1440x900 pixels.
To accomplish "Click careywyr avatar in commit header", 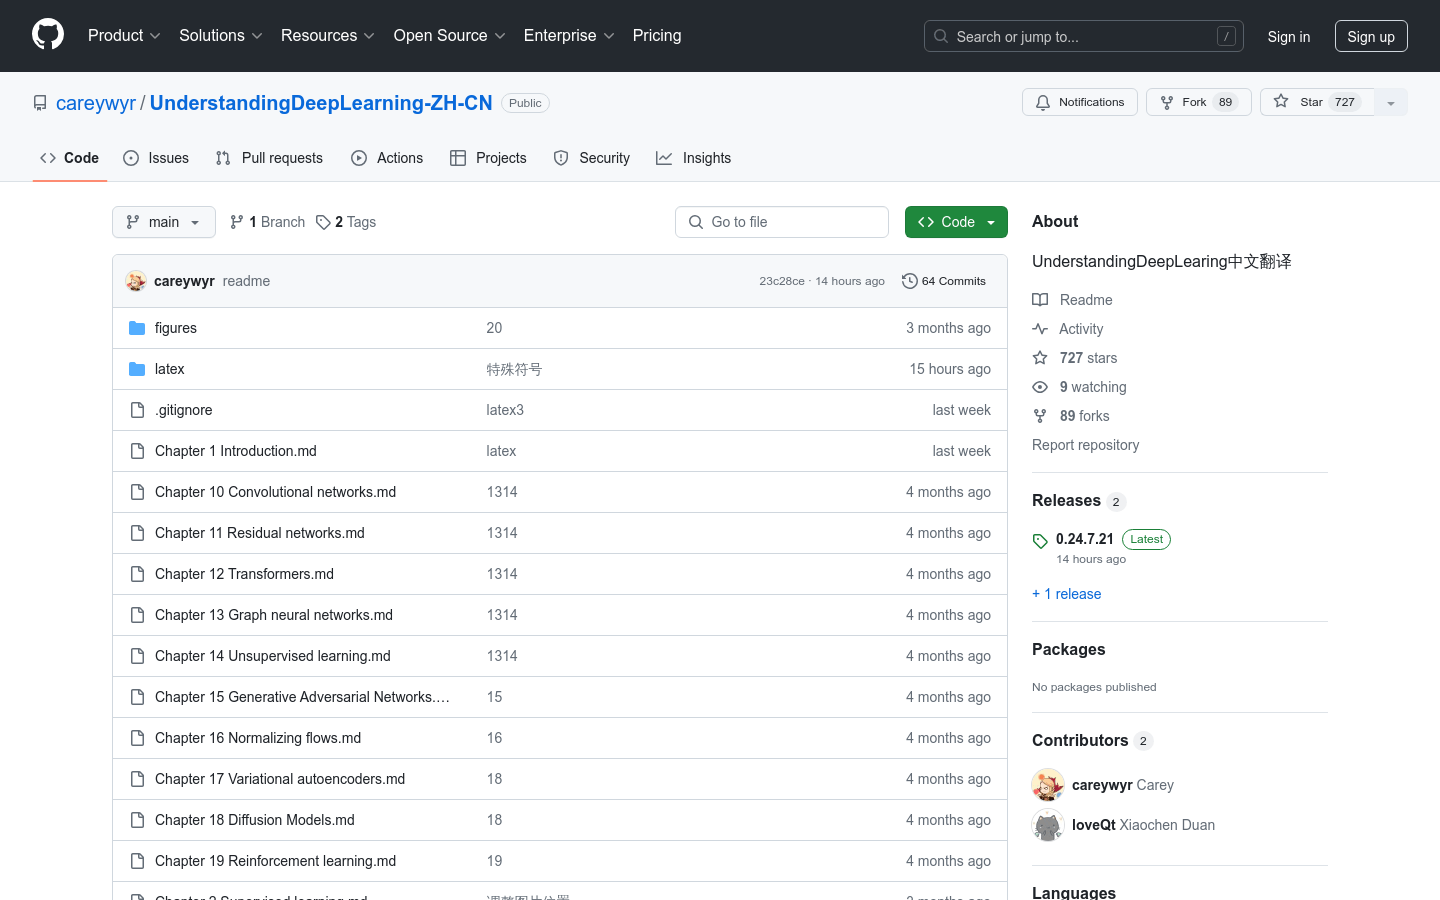I will click(136, 281).
